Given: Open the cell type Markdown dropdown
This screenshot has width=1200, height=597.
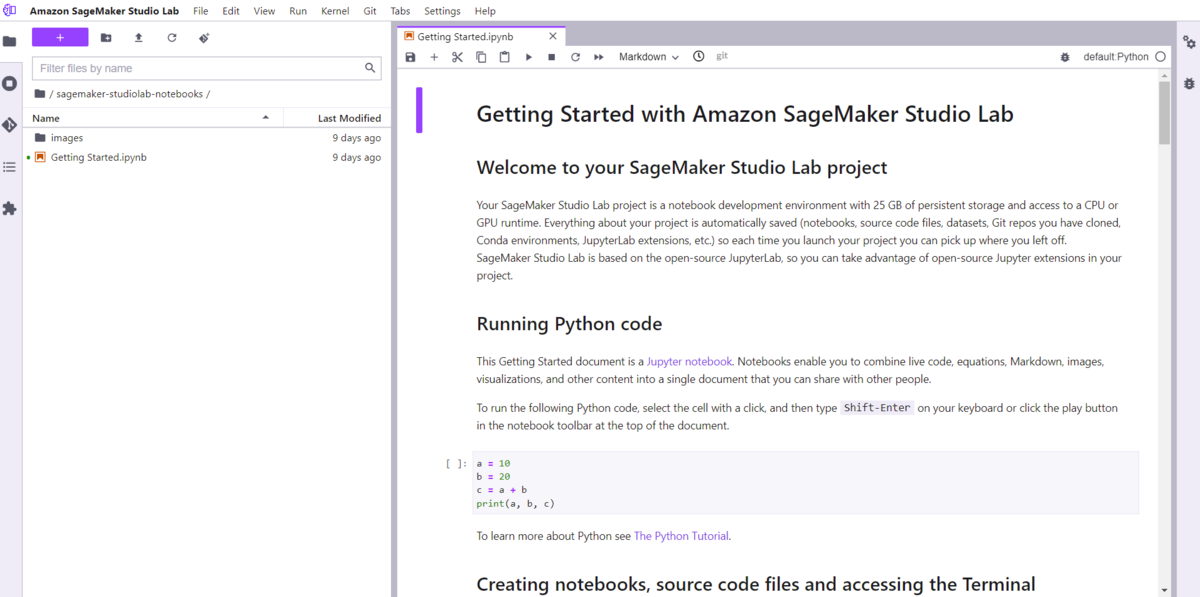Looking at the screenshot, I should click(x=649, y=57).
